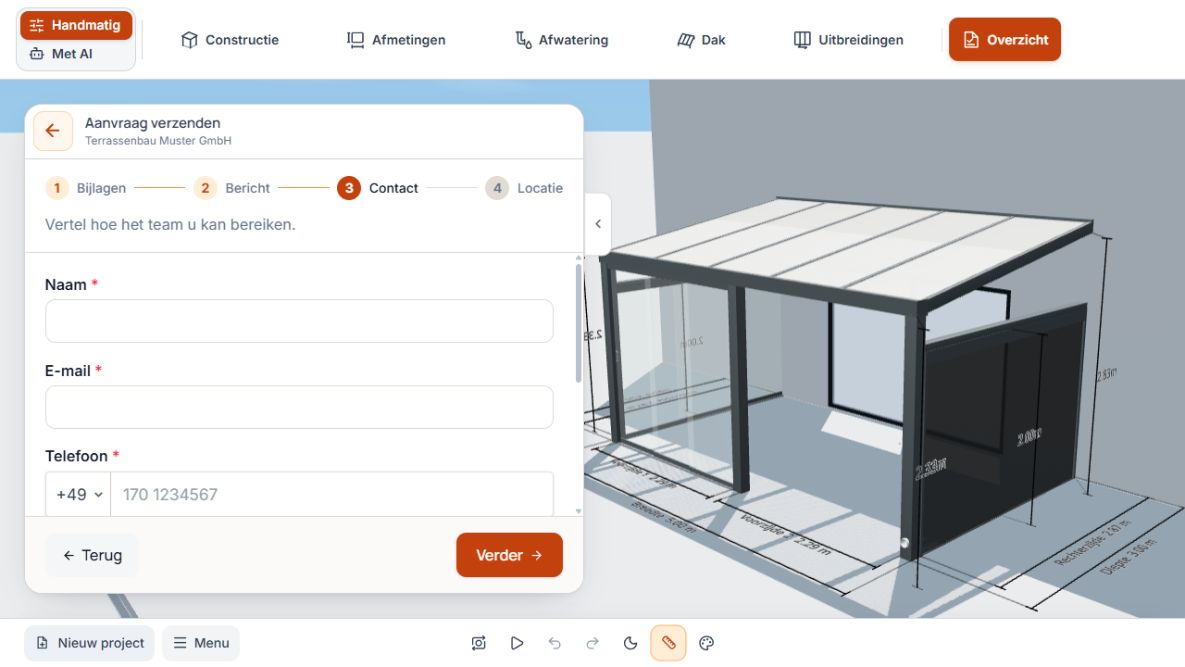Start a Nieuw project
1185x667 pixels.
pos(89,643)
